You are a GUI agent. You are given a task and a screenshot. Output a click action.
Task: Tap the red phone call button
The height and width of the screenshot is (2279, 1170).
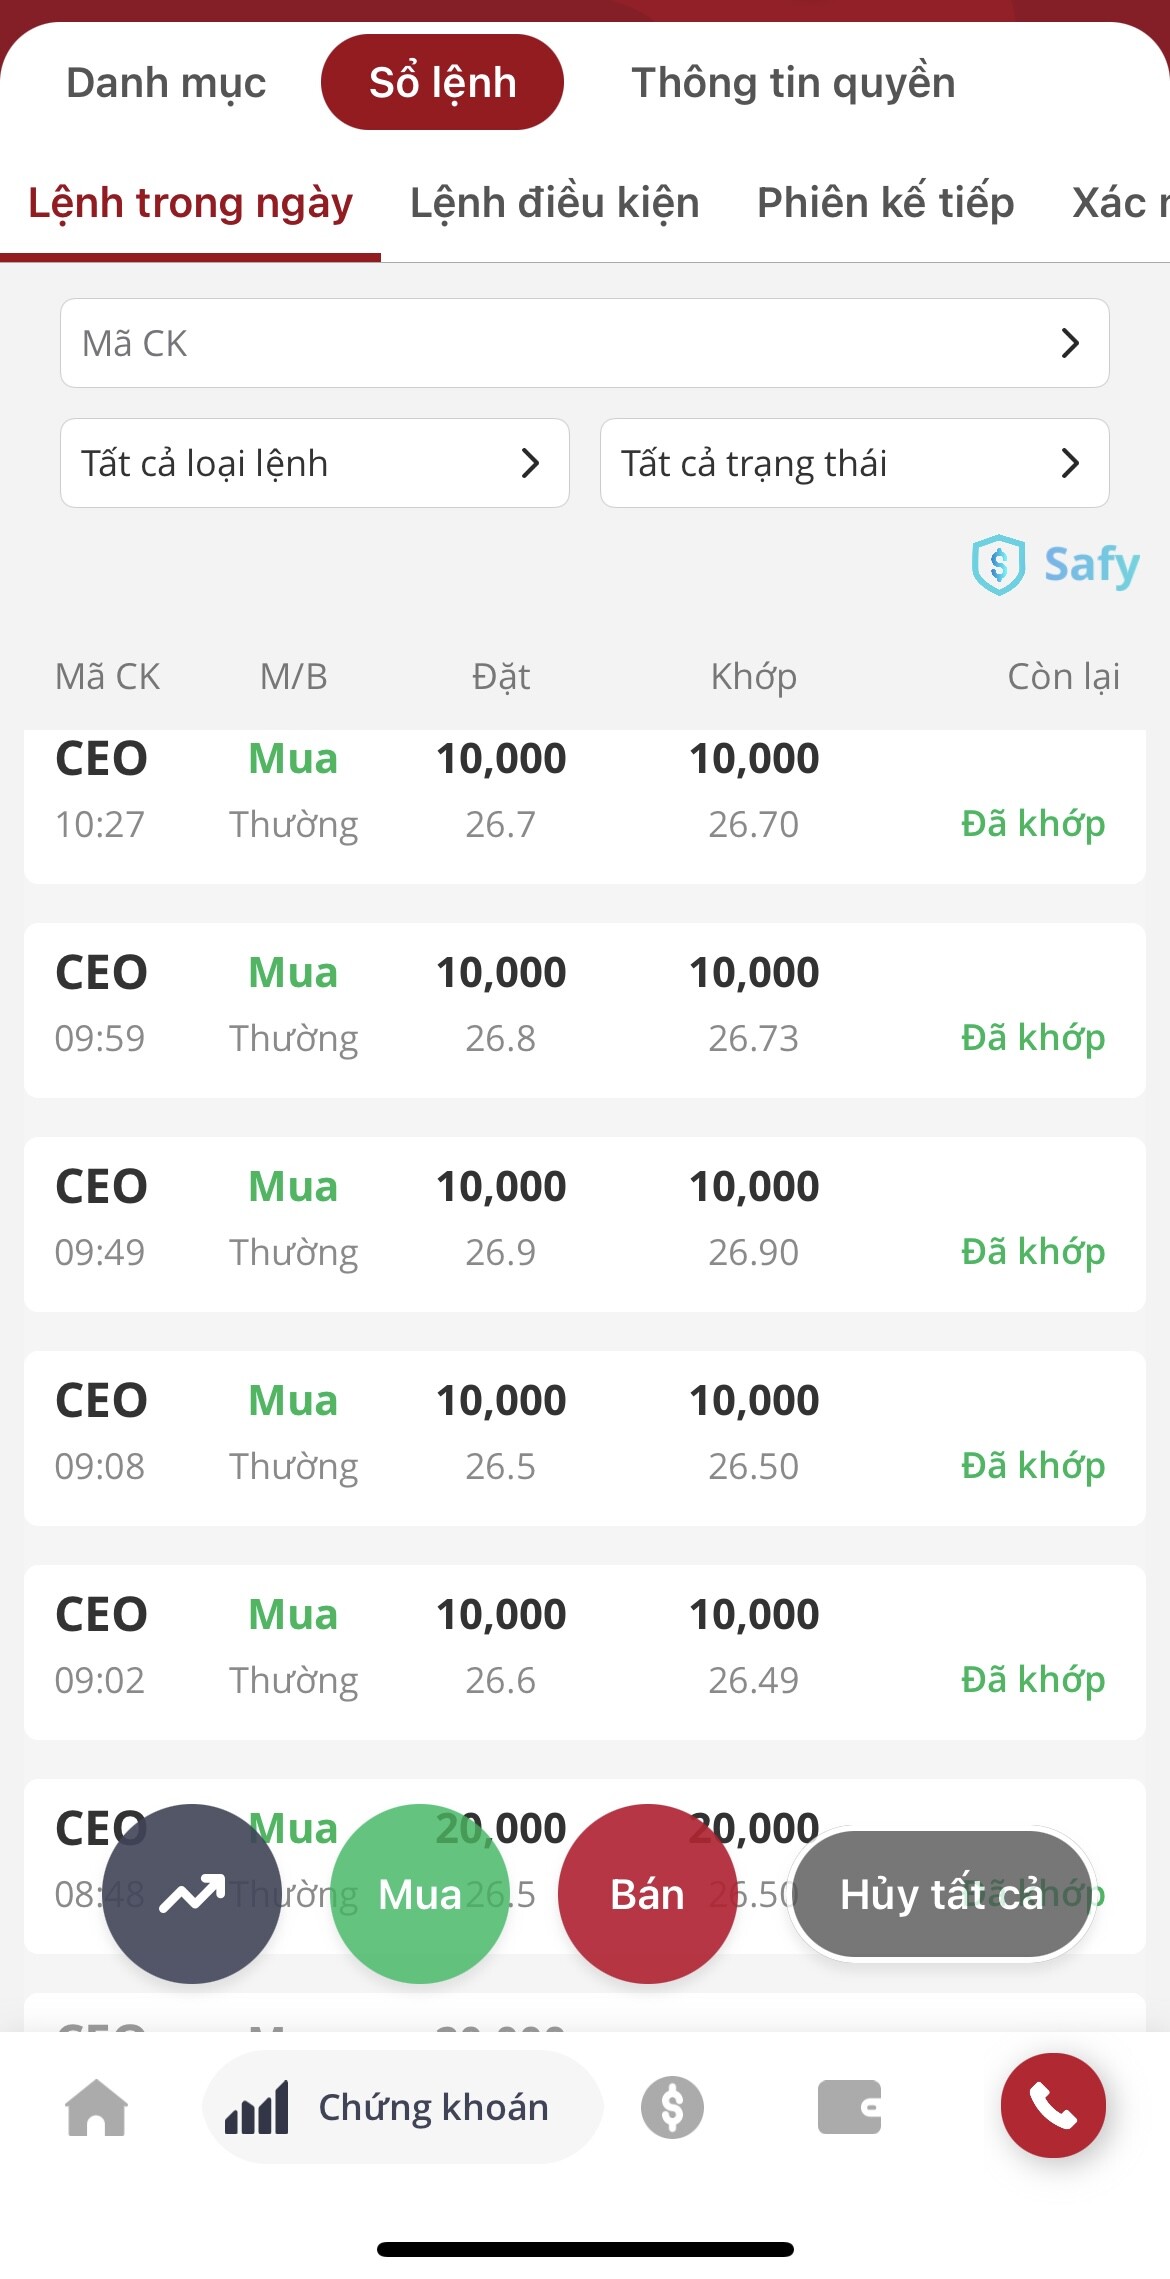[x=1053, y=2105]
